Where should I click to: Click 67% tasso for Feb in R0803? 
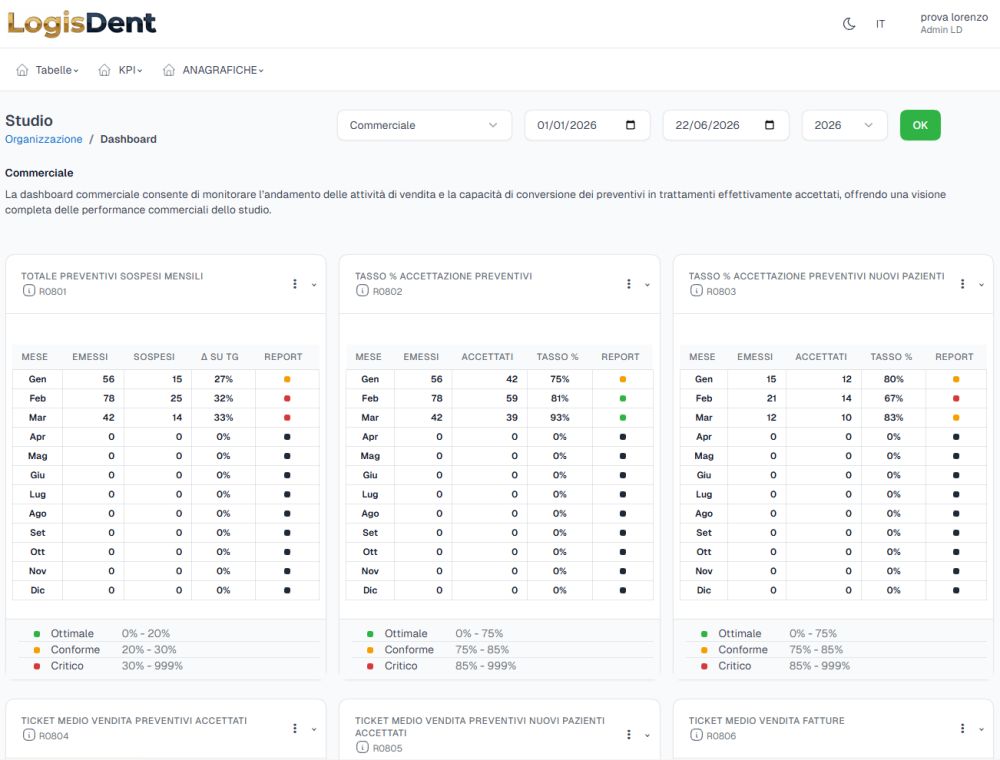click(x=893, y=398)
